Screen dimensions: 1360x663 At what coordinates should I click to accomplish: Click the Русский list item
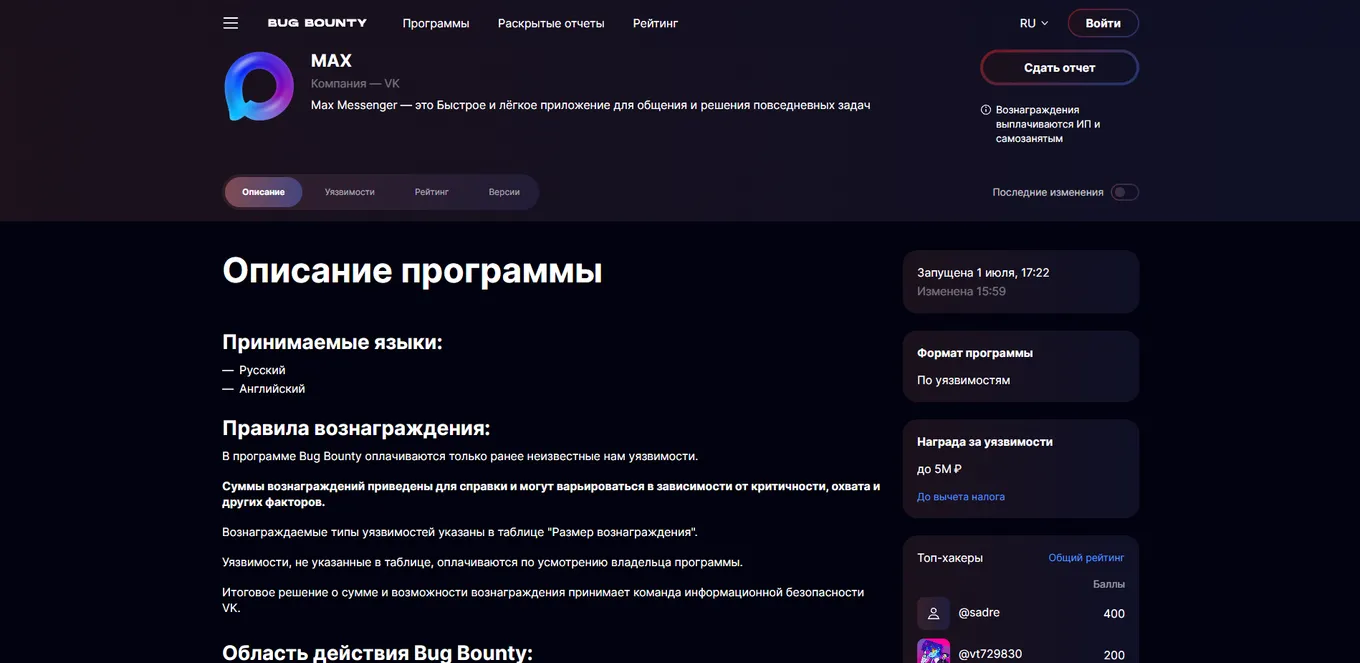pyautogui.click(x=262, y=370)
